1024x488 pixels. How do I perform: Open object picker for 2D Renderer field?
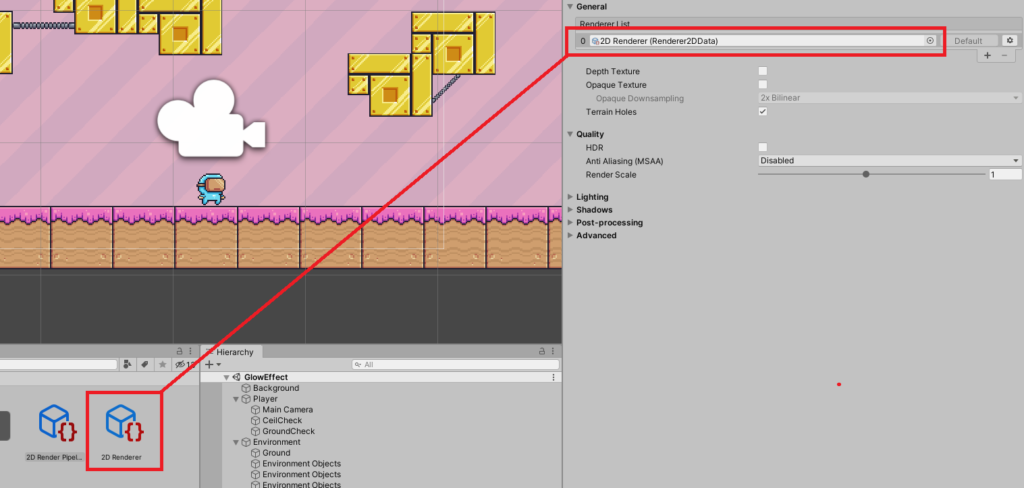pyautogui.click(x=930, y=41)
